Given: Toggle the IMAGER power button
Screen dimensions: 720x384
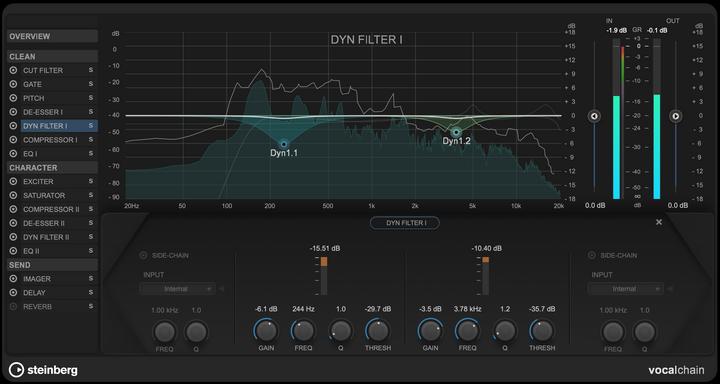Looking at the screenshot, I should click(13, 279).
